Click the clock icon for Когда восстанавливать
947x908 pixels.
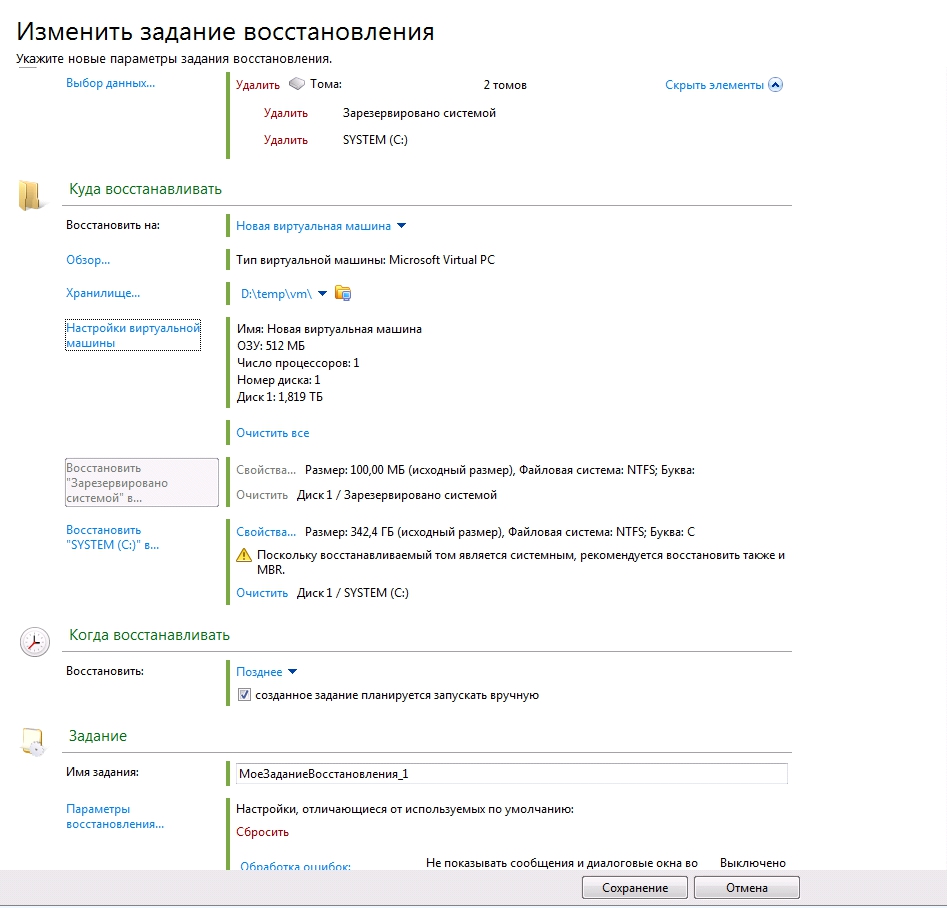34,642
